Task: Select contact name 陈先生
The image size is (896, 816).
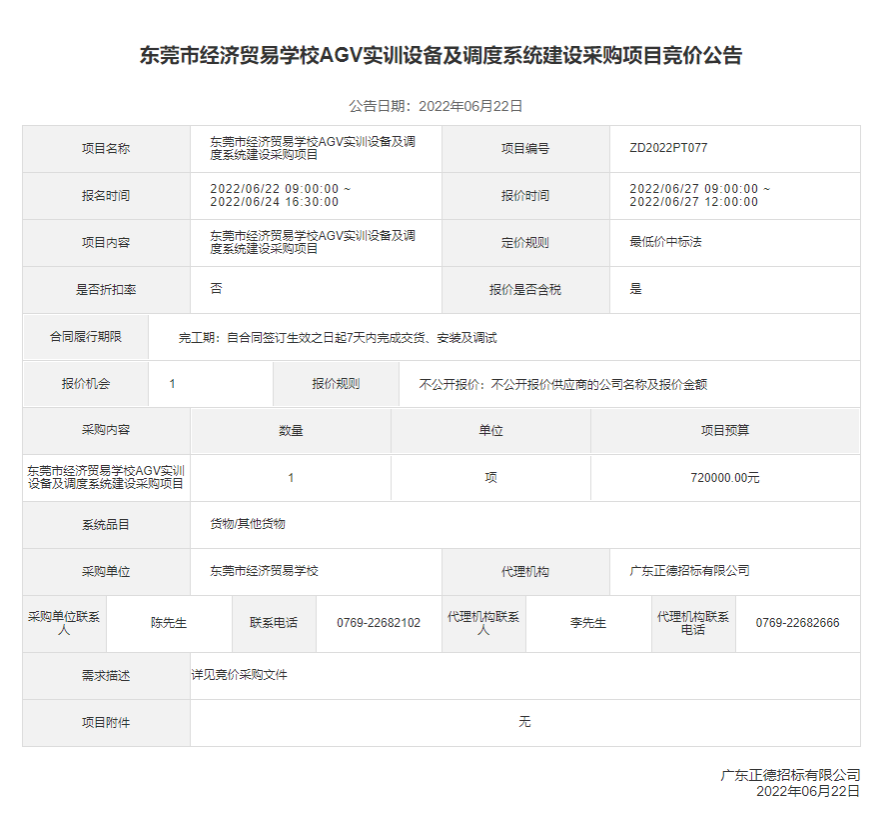Action: [169, 623]
